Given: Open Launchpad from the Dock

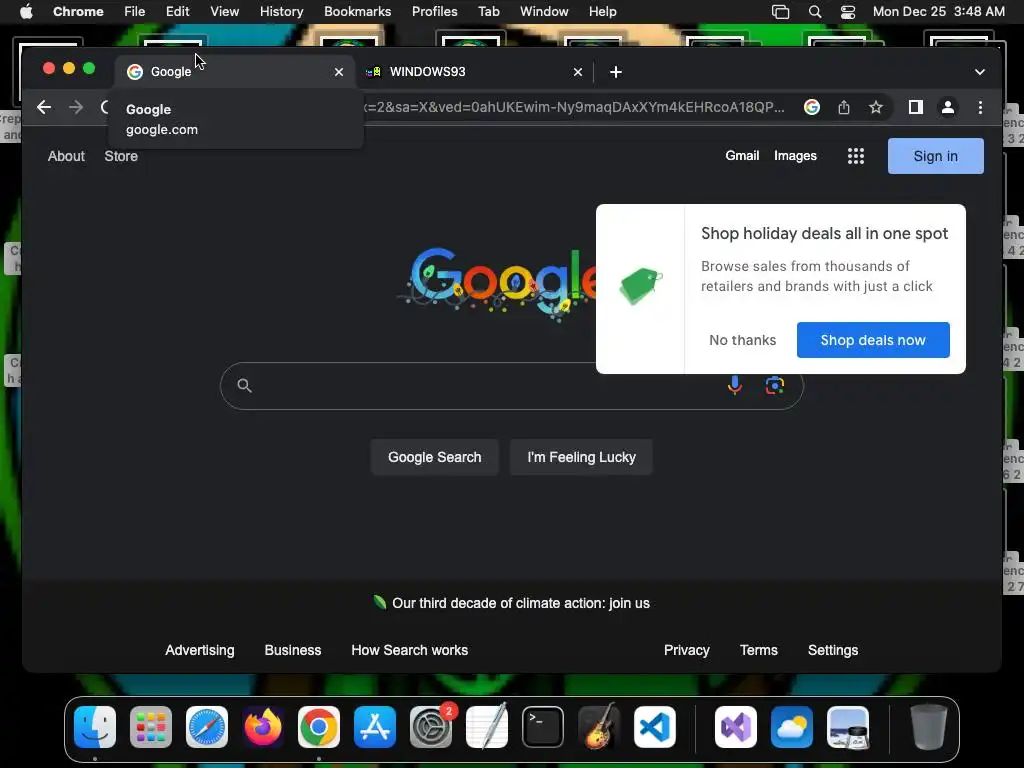Looking at the screenshot, I should point(151,727).
